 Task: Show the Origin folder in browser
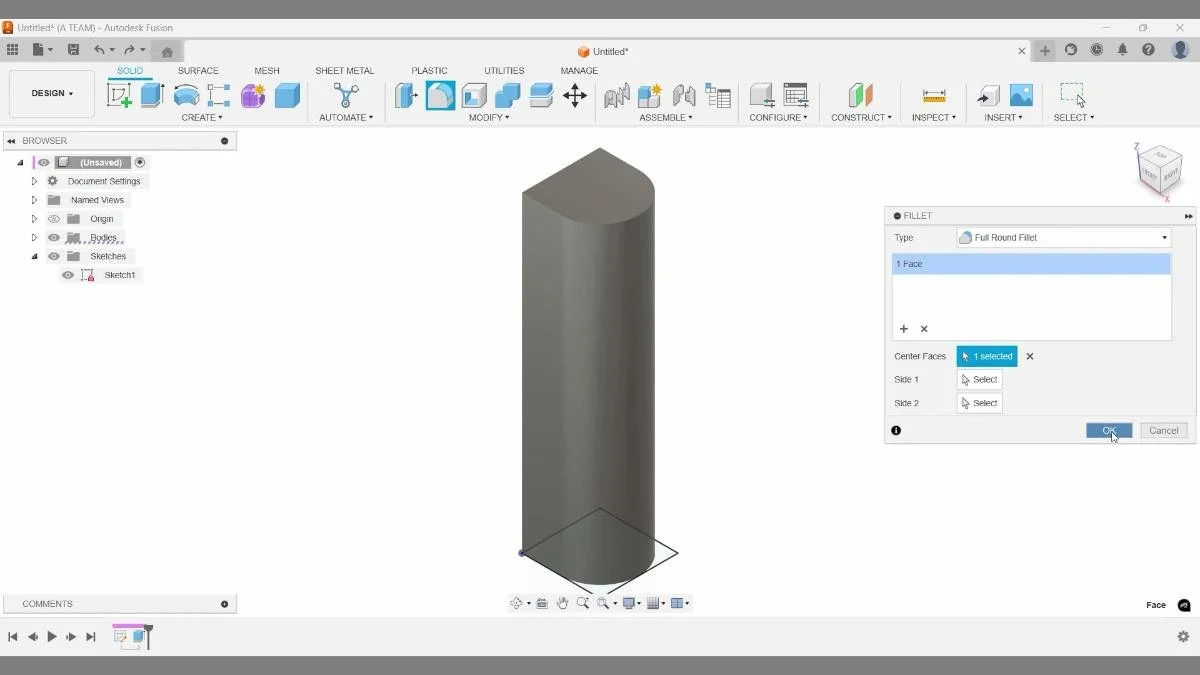(54, 218)
